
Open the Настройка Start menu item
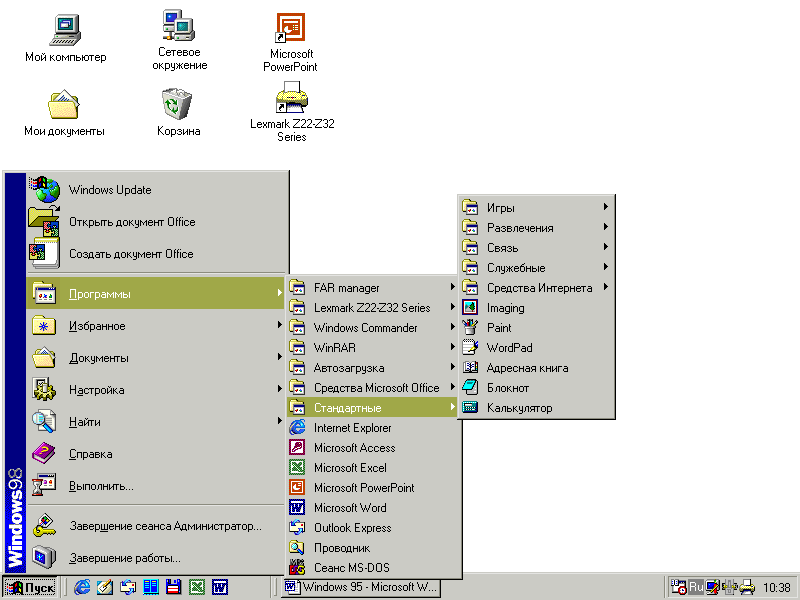tap(156, 390)
